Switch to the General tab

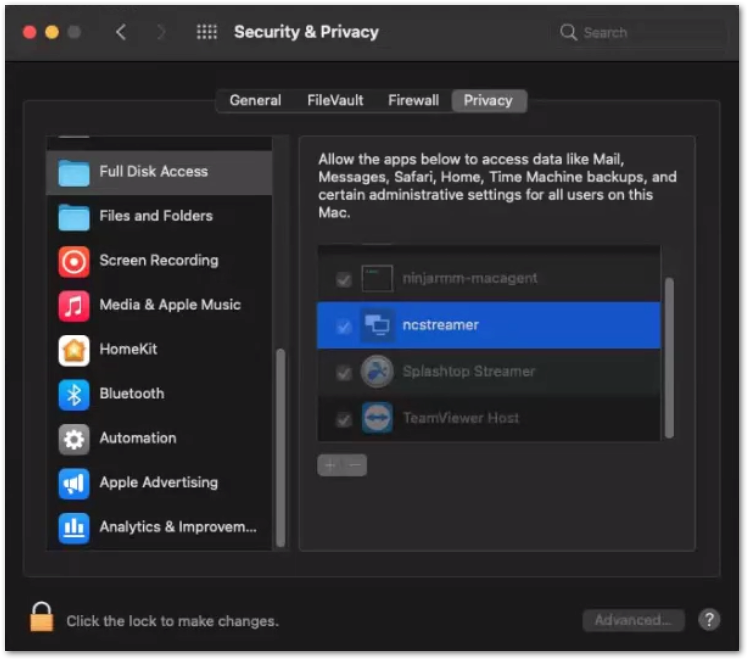(255, 100)
